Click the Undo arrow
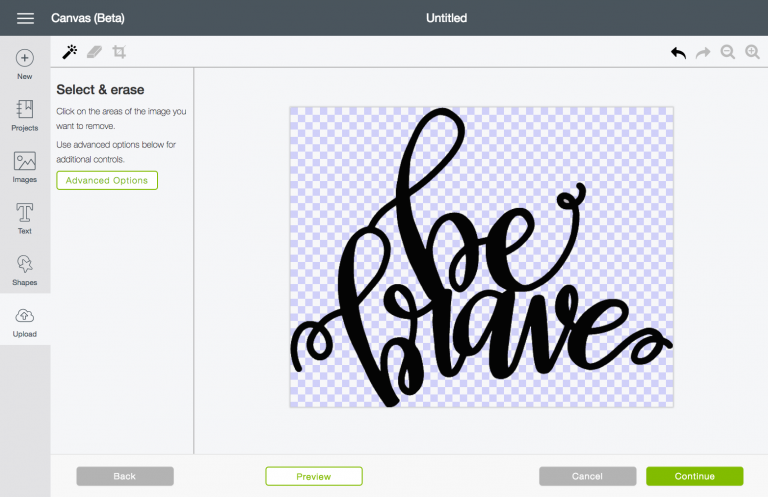 (x=679, y=52)
